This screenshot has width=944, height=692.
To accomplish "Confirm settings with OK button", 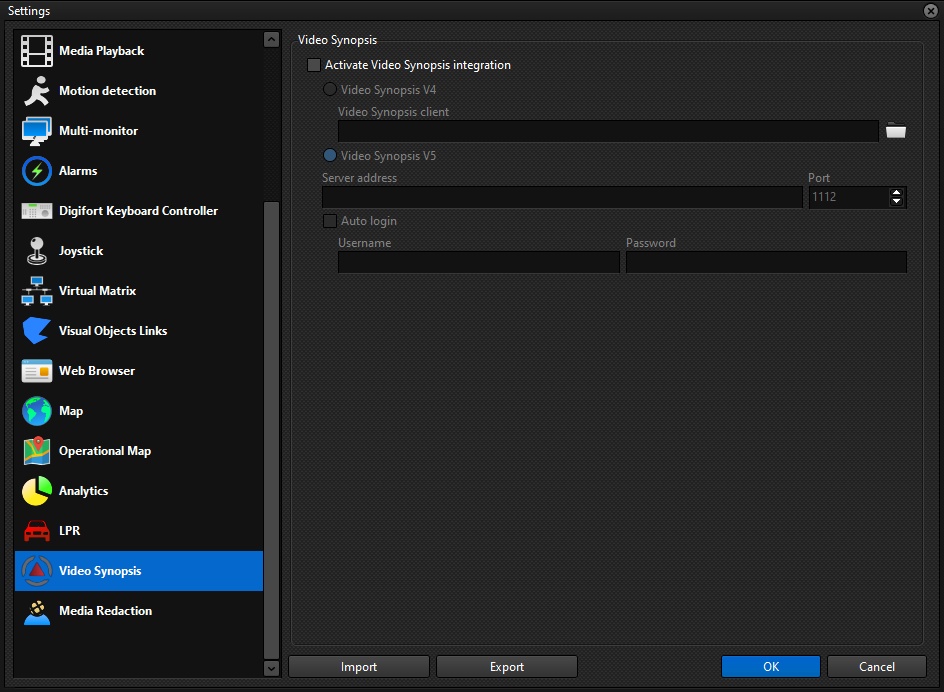I will click(x=771, y=667).
